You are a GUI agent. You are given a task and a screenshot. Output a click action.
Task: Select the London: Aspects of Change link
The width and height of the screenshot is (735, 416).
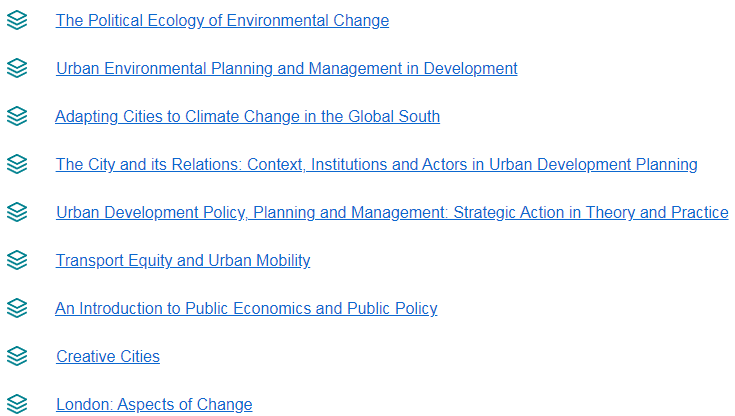pos(154,404)
